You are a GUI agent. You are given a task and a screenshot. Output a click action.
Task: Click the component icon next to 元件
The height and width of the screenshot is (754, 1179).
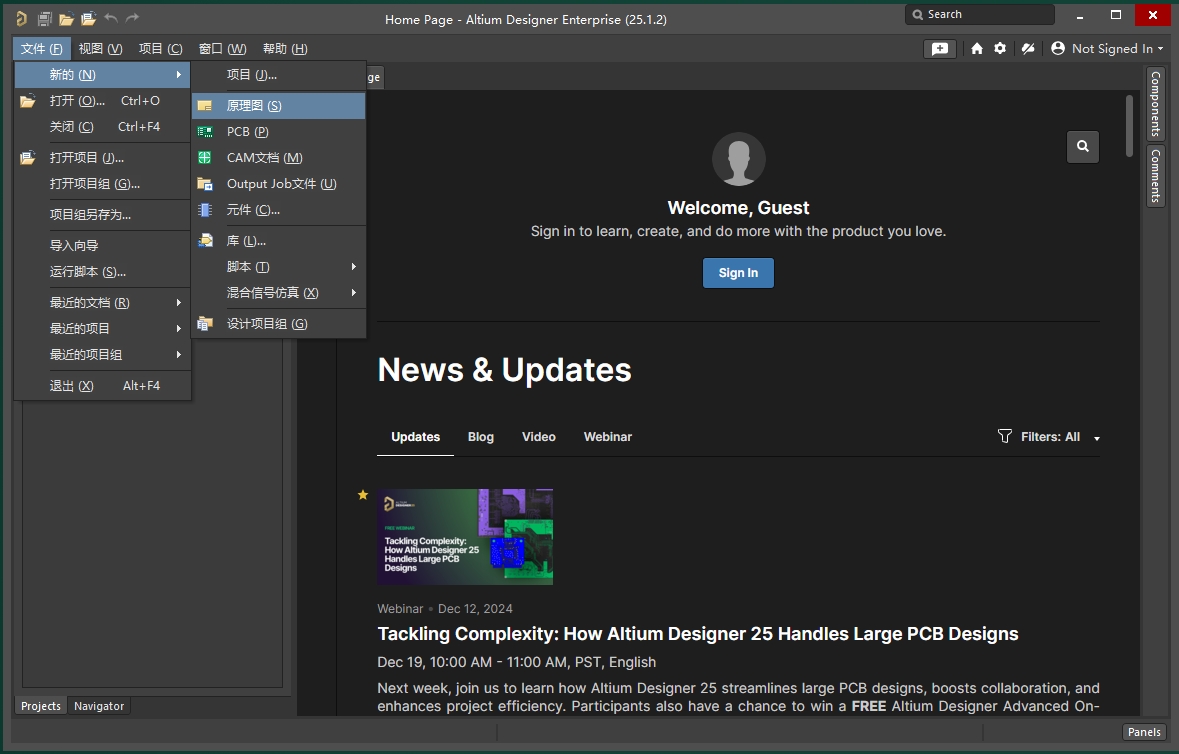[x=205, y=210]
